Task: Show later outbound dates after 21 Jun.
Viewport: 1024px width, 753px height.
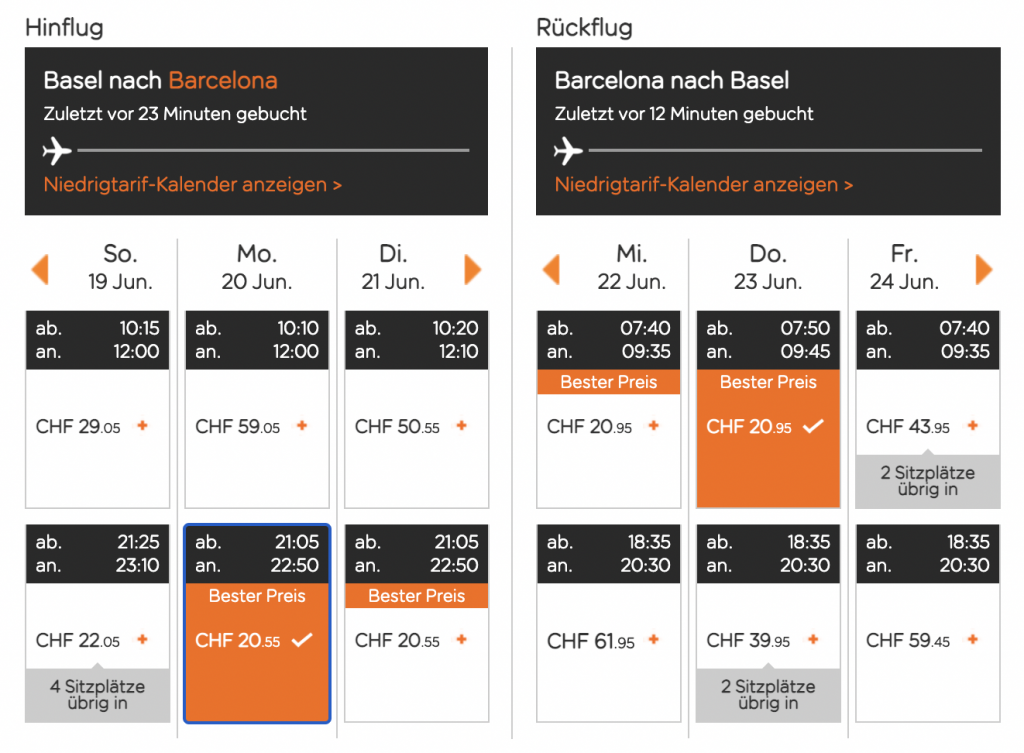Action: 473,269
